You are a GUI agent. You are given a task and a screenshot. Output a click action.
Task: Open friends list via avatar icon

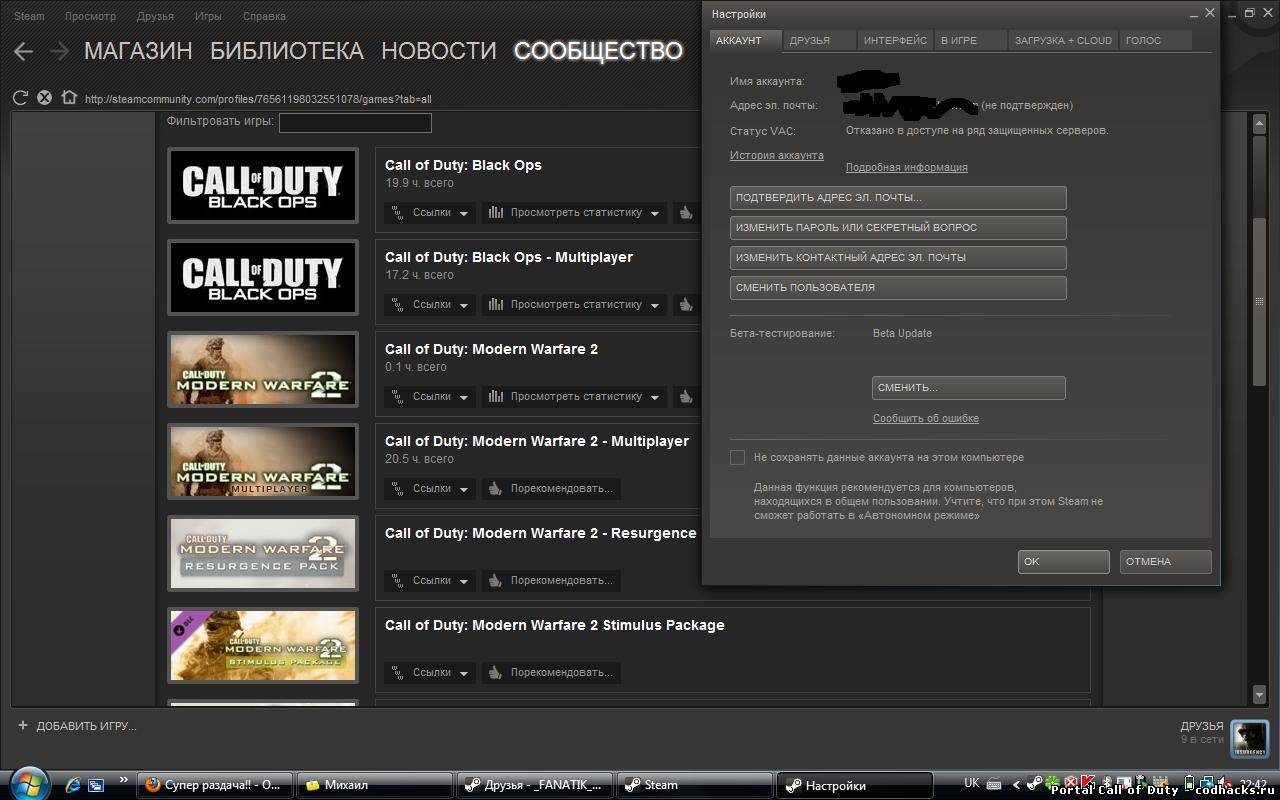pos(1249,738)
